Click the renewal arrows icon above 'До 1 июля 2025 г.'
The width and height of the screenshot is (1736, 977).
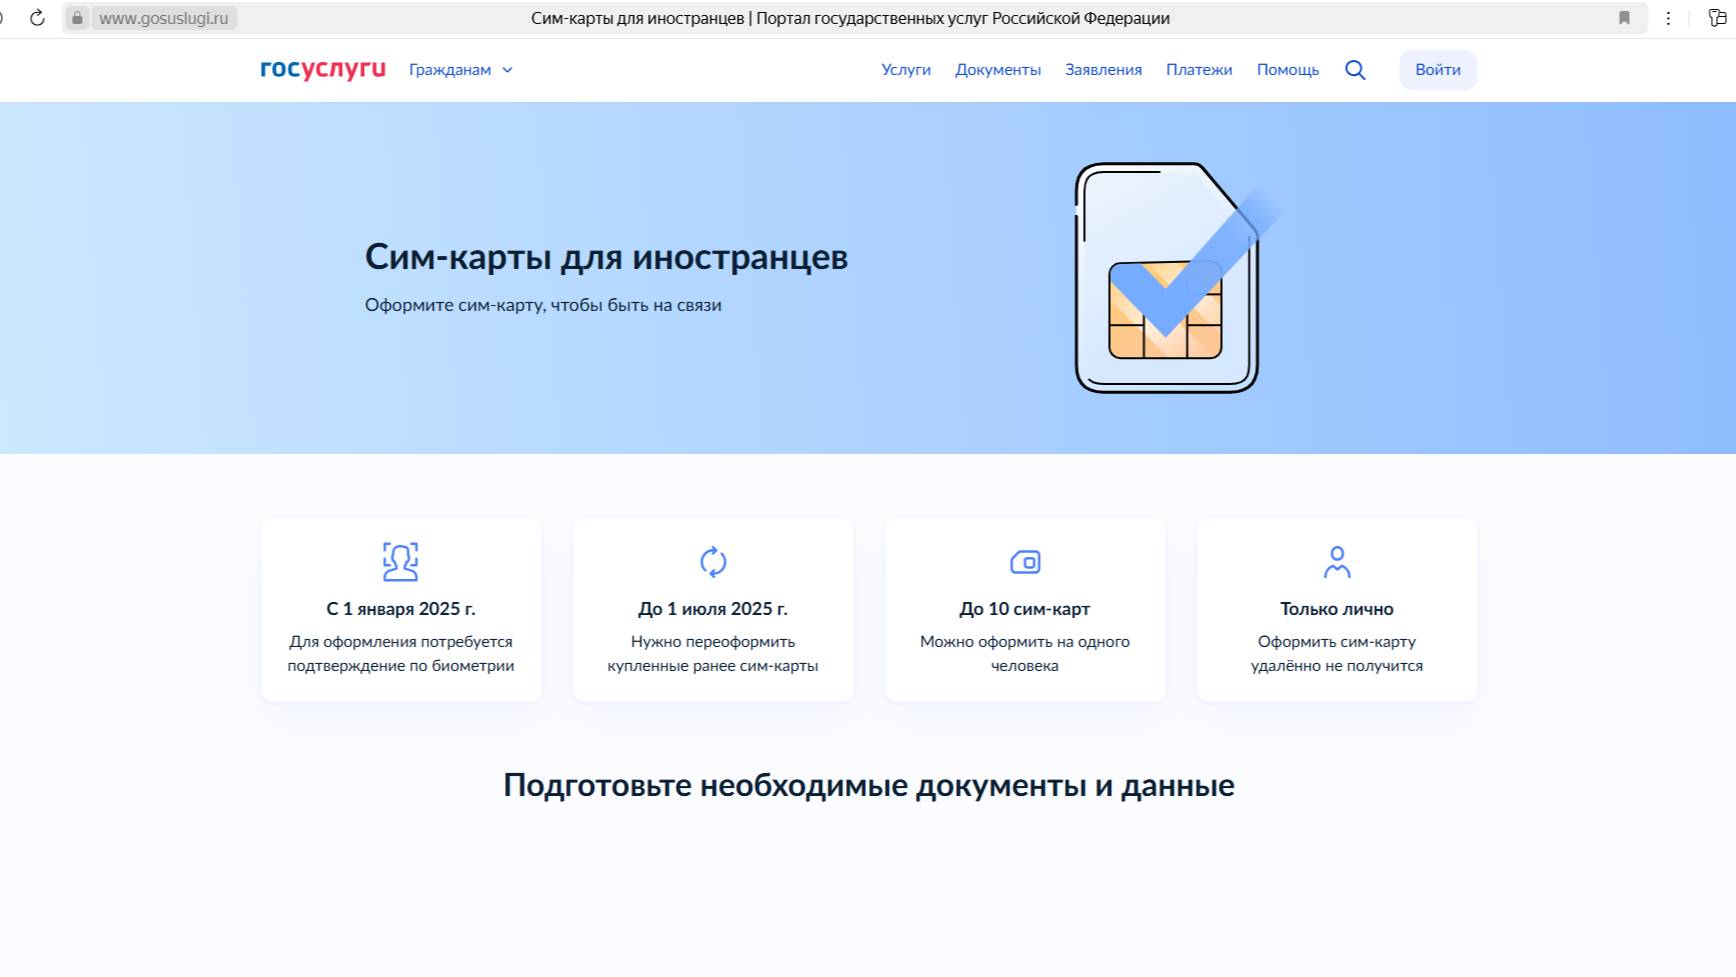[712, 562]
